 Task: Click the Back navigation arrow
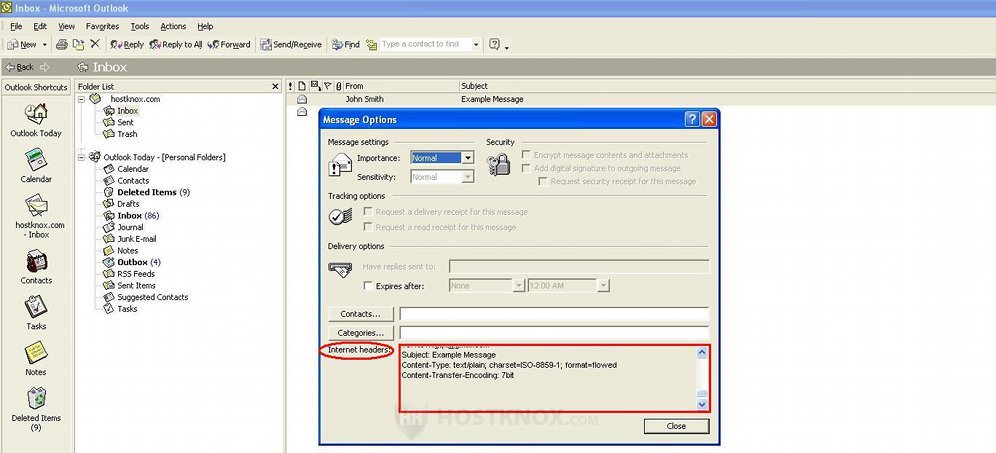20,67
